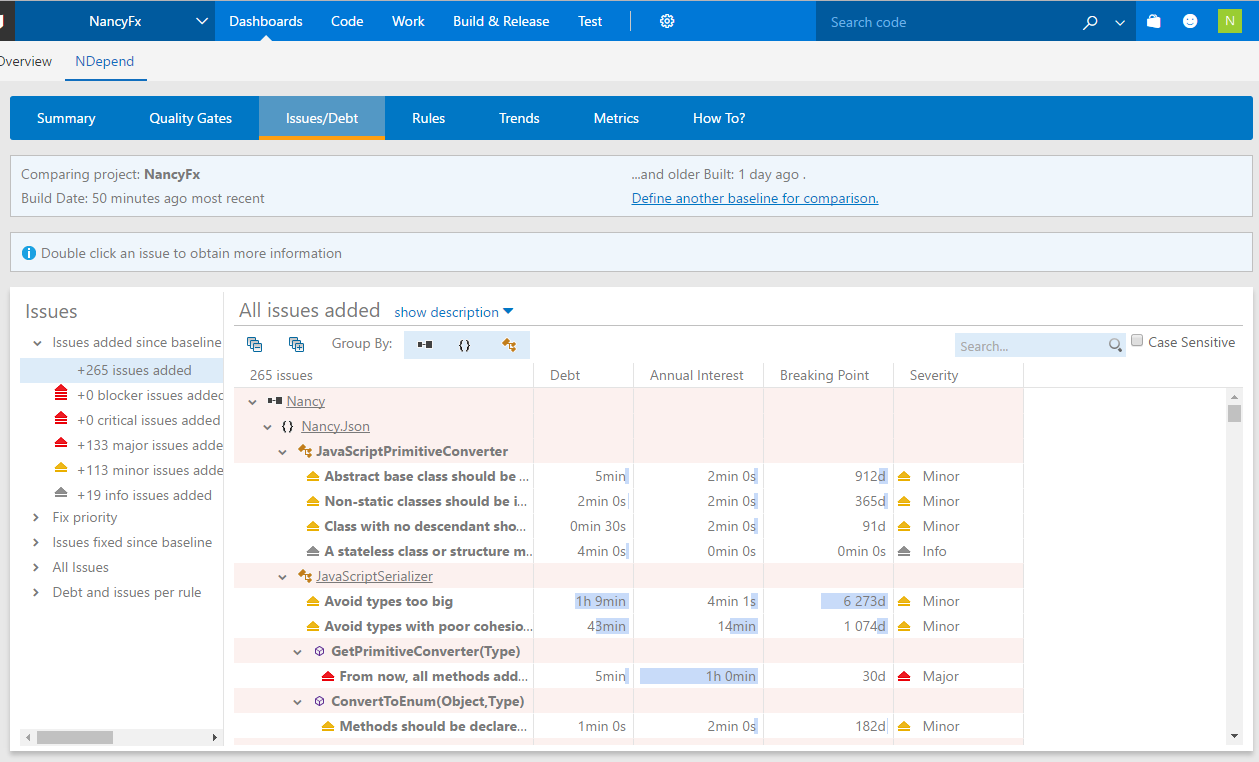Switch to the Quality Gates tab
Viewport: 1259px width, 762px height.
[x=190, y=118]
